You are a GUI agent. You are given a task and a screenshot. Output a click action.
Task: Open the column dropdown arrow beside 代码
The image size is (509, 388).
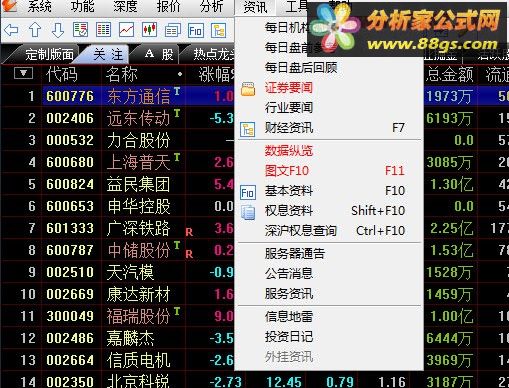23,73
